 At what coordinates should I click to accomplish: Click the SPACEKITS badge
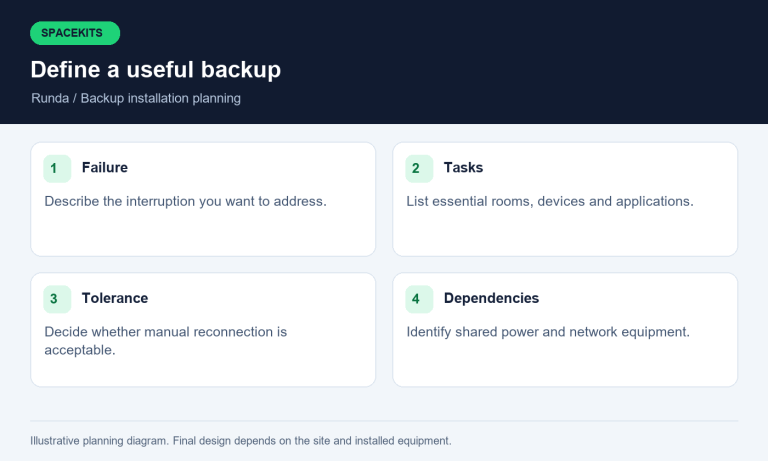click(75, 33)
